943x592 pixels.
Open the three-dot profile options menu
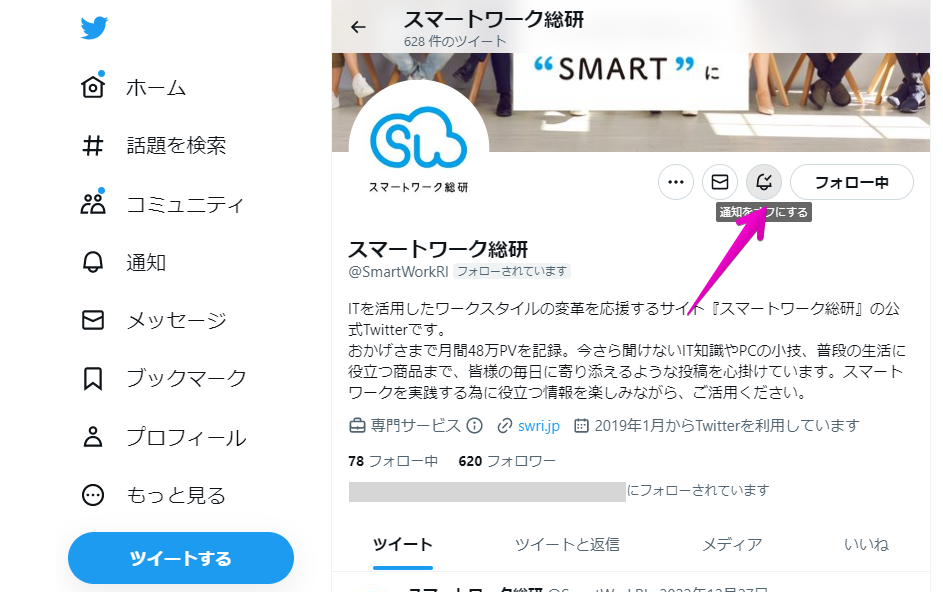pos(676,182)
